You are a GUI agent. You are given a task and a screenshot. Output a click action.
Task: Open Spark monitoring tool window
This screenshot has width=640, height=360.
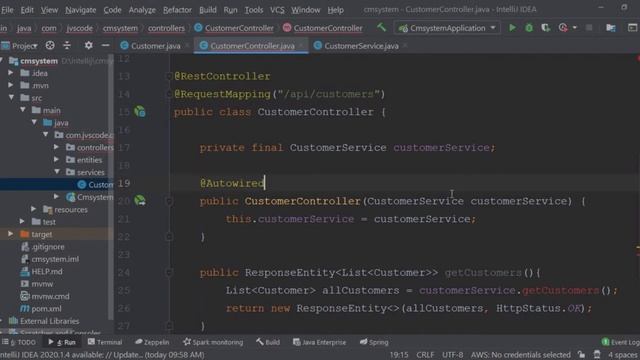(x=213, y=342)
